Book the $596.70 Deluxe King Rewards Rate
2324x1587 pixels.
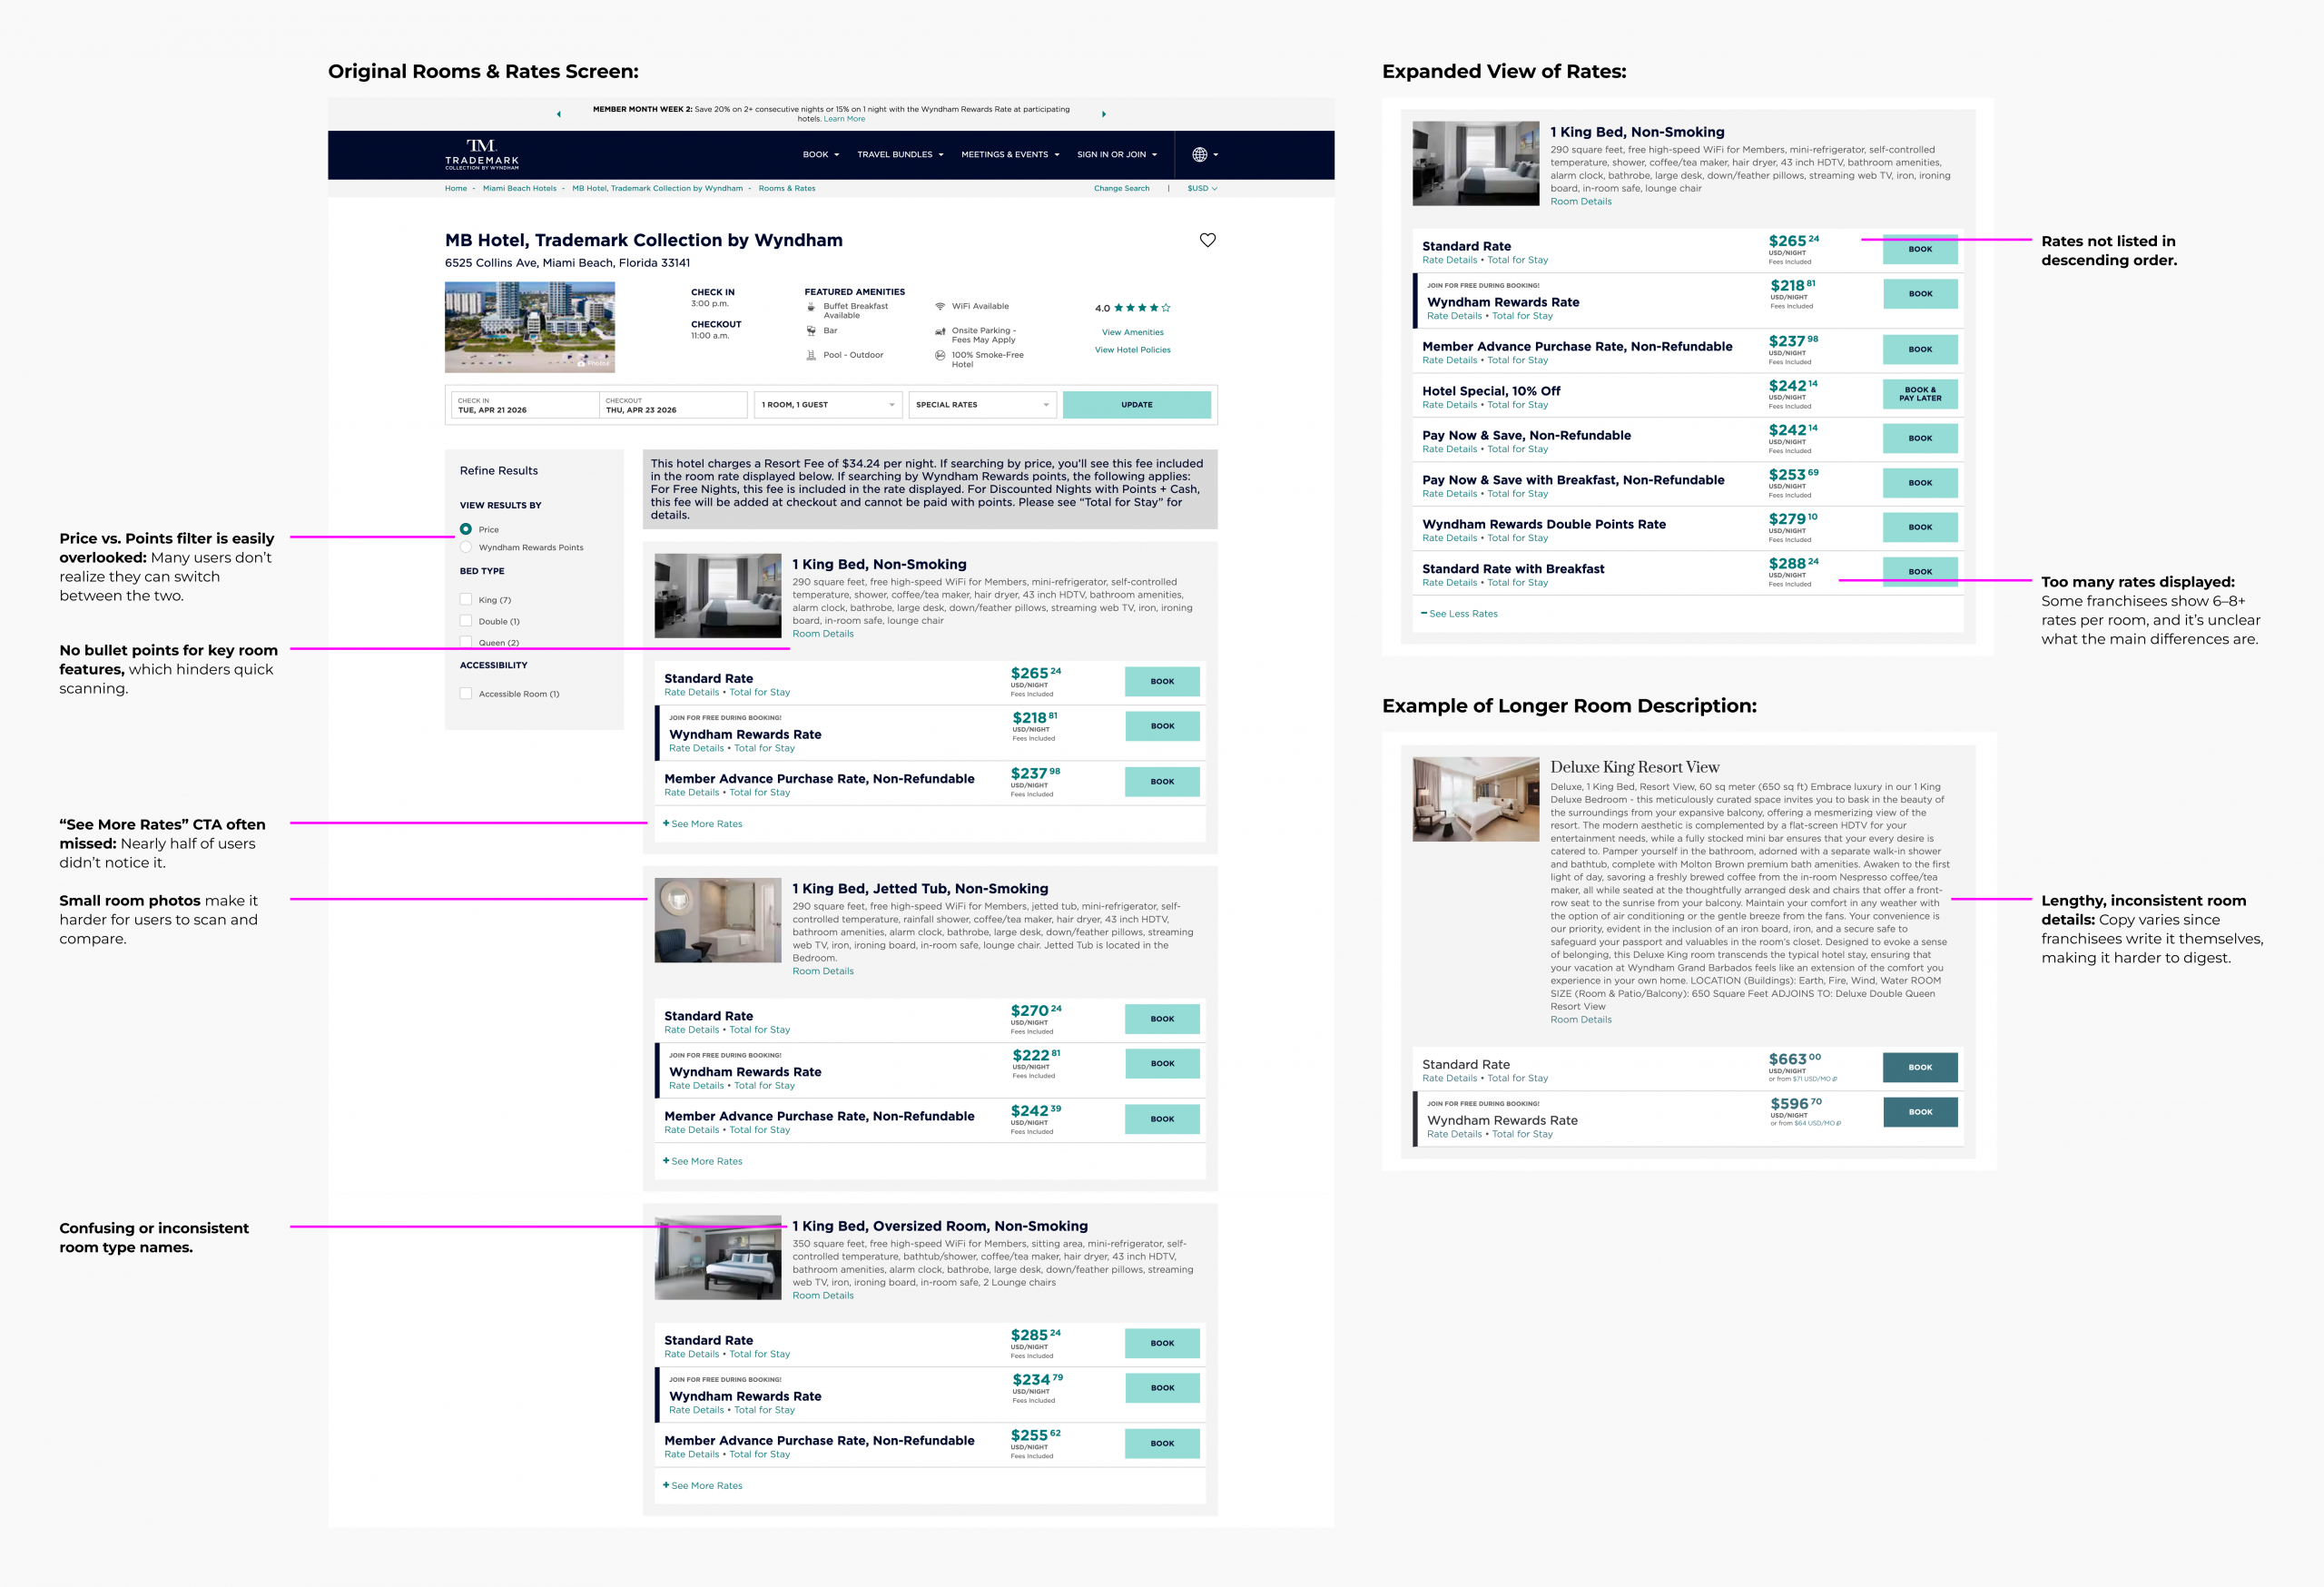coord(1920,1112)
